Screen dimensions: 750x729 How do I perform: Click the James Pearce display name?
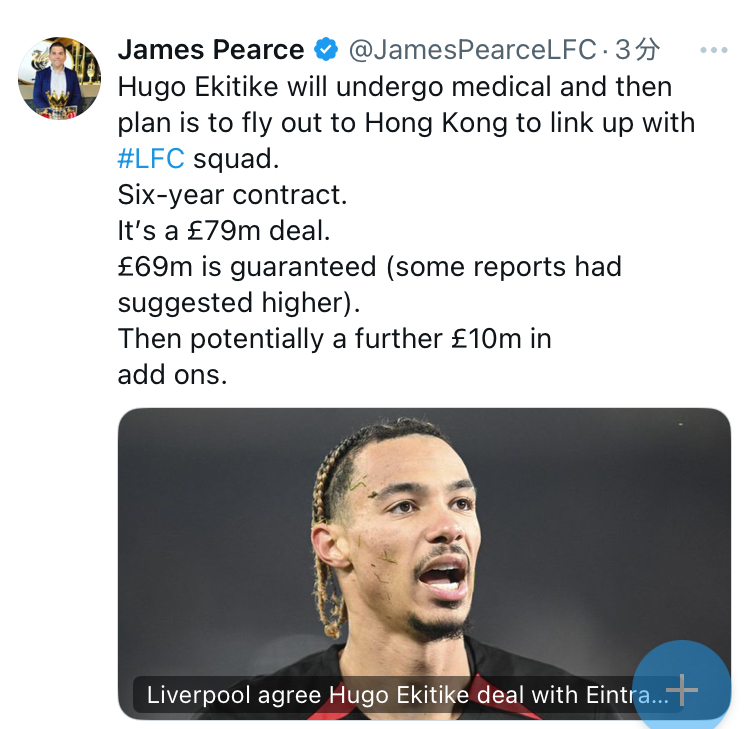(x=211, y=50)
